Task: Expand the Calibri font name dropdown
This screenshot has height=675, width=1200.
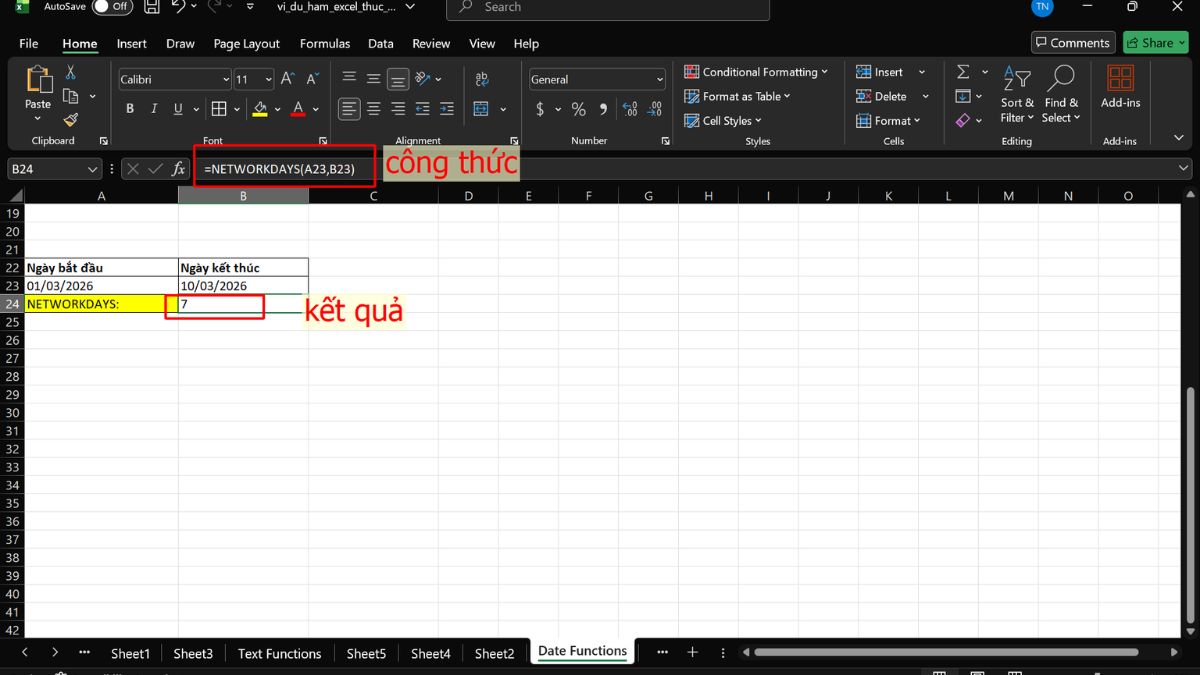Action: [x=225, y=79]
